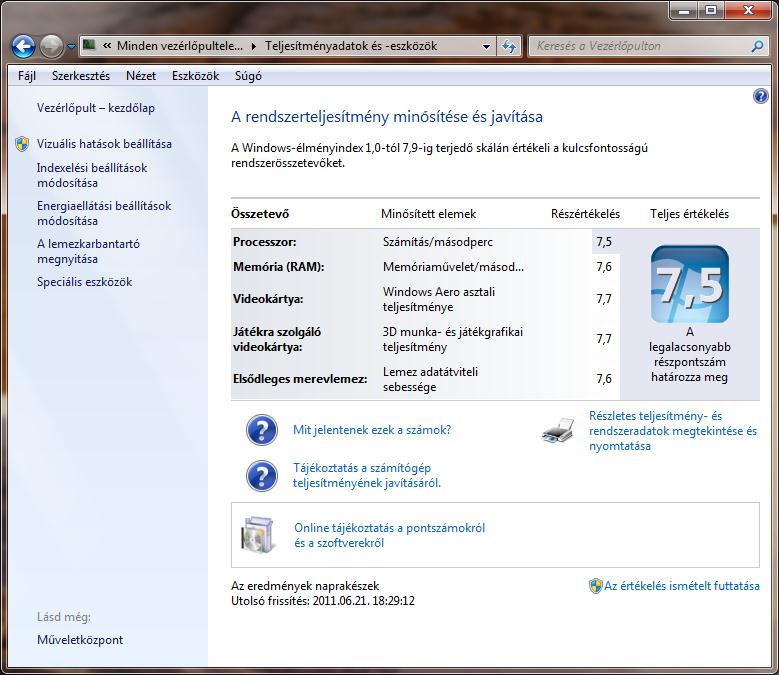
Task: Open the Eszközök menu
Action: tap(196, 76)
